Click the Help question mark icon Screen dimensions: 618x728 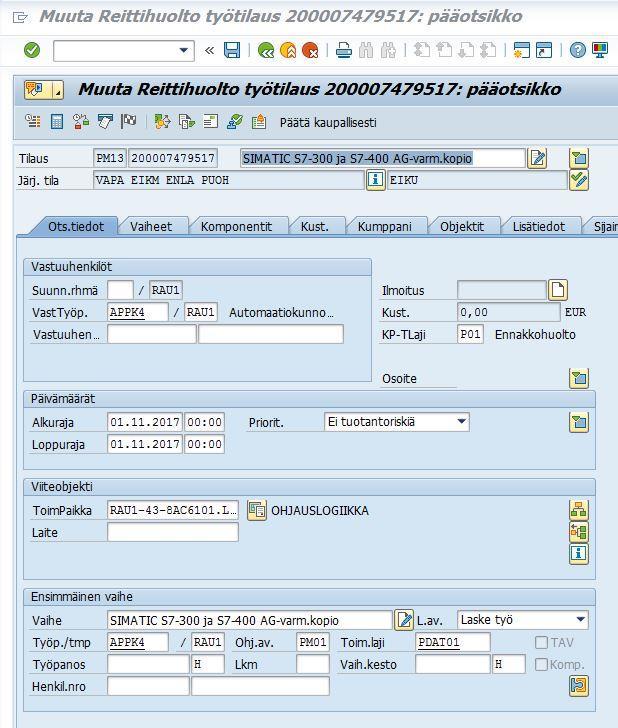click(578, 50)
